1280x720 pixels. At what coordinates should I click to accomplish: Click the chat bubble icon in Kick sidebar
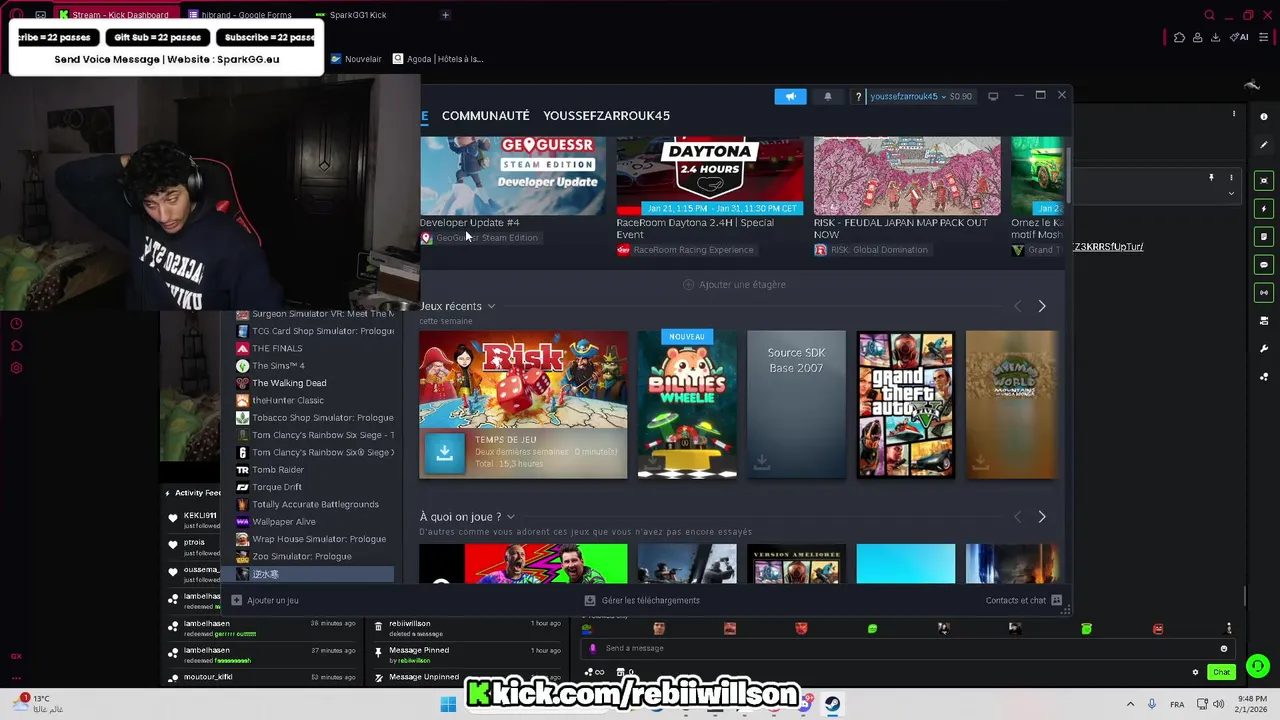click(x=1264, y=265)
